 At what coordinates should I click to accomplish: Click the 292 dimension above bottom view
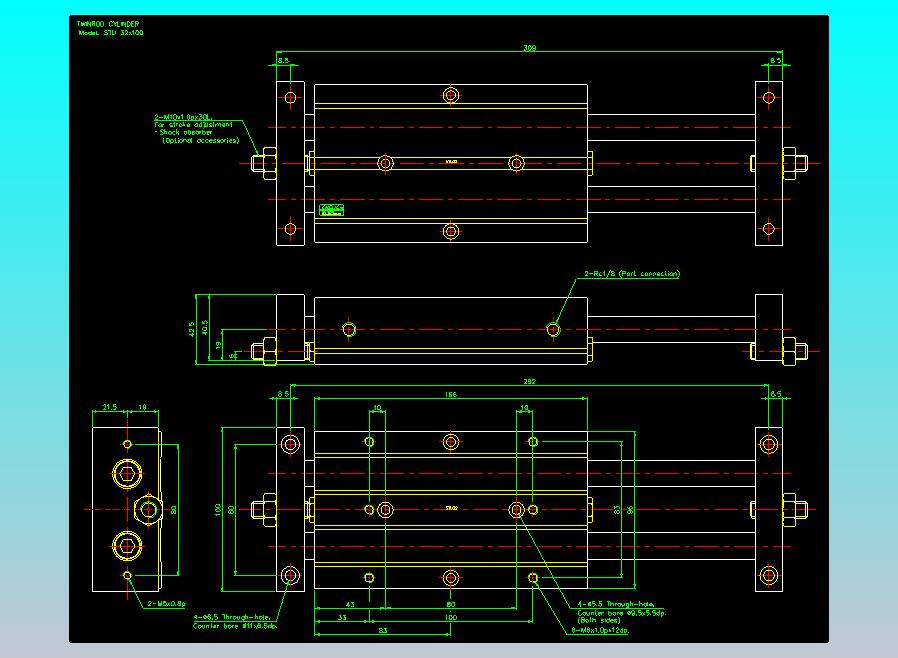click(529, 381)
